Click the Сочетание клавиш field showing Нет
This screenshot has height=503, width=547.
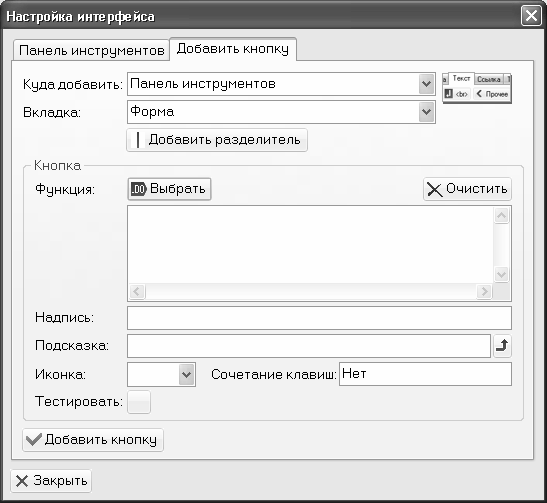(425, 374)
